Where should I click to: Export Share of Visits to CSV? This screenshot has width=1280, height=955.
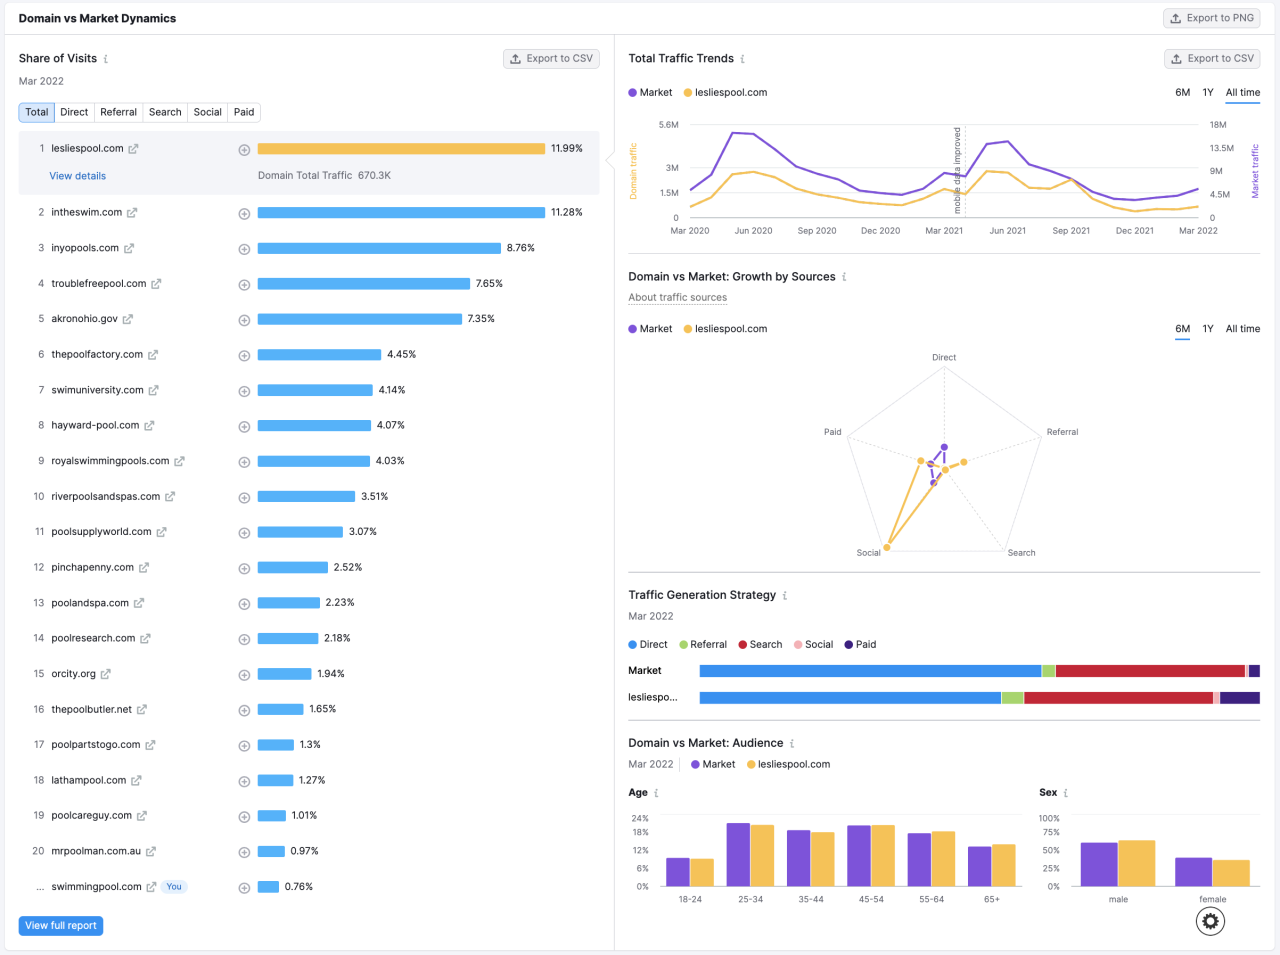pyautogui.click(x=551, y=59)
